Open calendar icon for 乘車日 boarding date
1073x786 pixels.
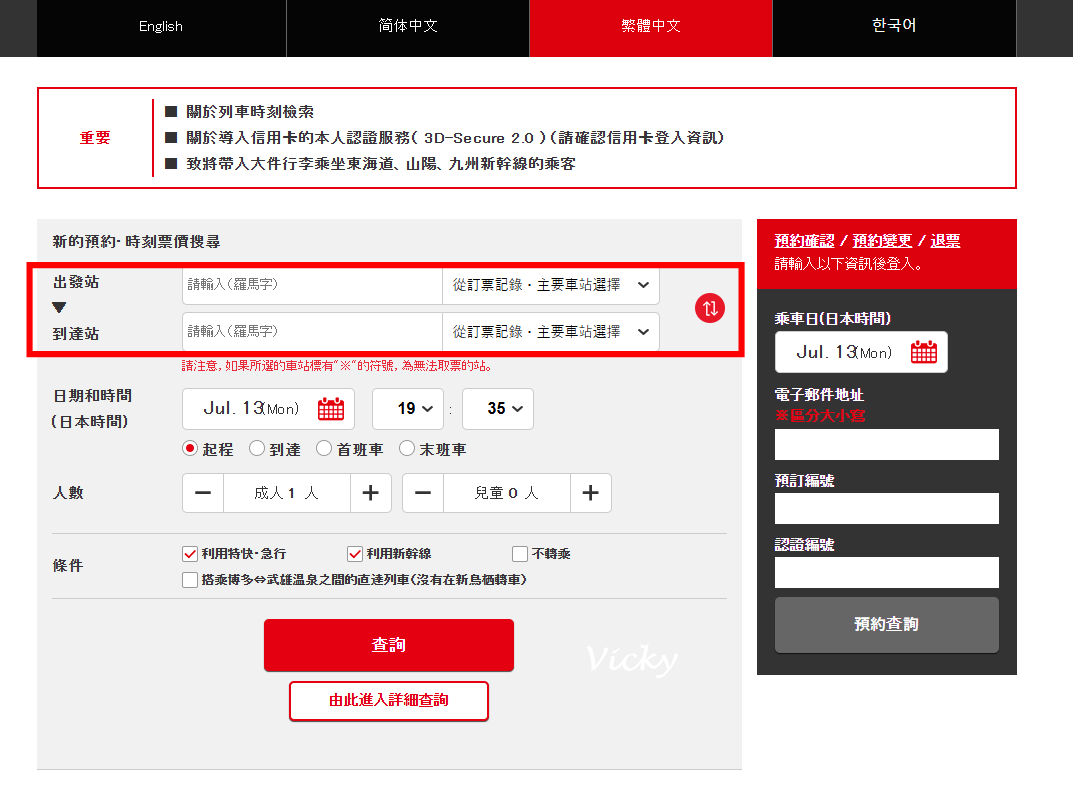point(924,352)
